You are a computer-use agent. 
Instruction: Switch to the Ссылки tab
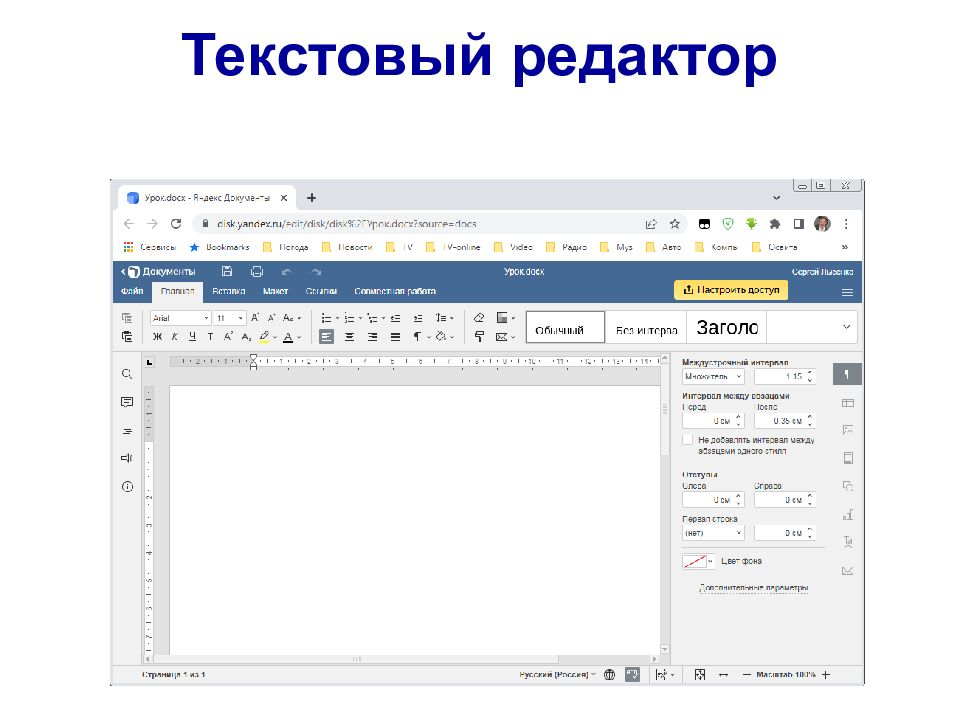click(x=321, y=291)
